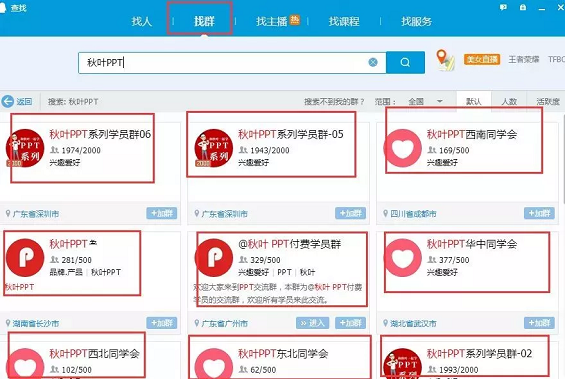This screenshot has height=379, width=565.
Task: Open the P avatar of @秋叶 PPT付费学员群
Action: 214,258
